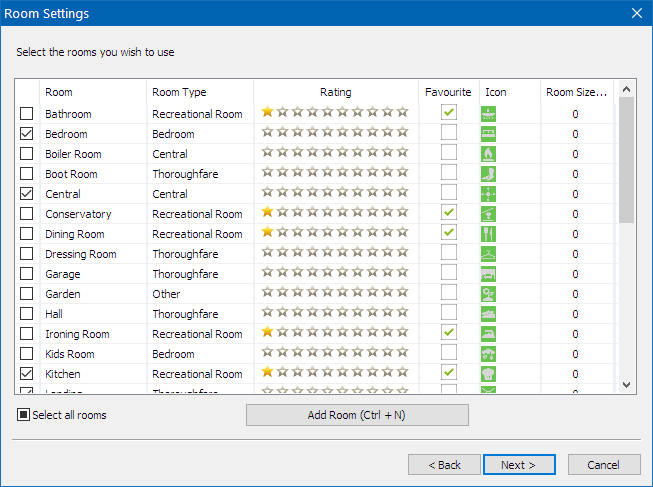The width and height of the screenshot is (653, 487).
Task: Click the Bedroom row bed icon
Action: pyautogui.click(x=488, y=134)
